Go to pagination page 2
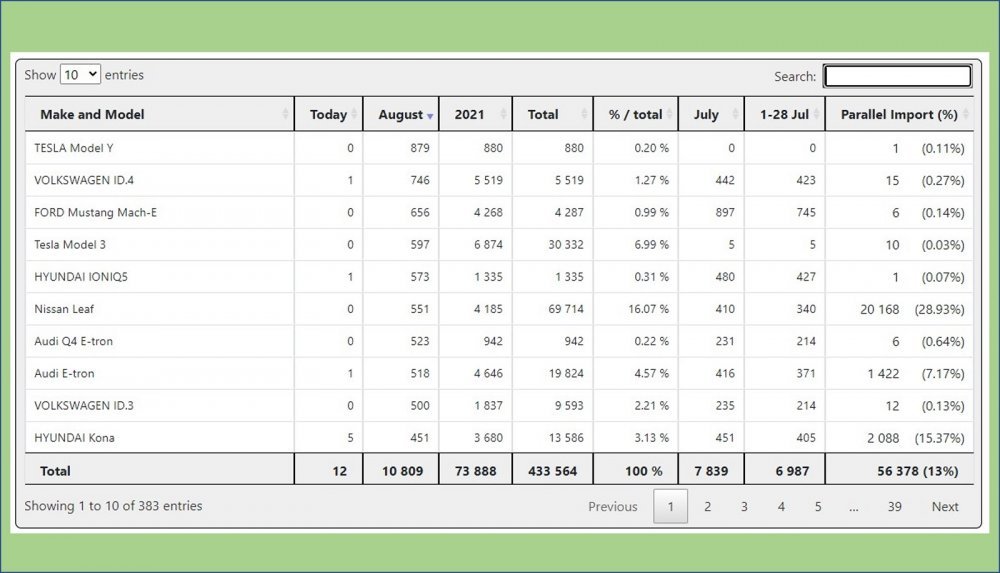The height and width of the screenshot is (573, 1000). 707,507
